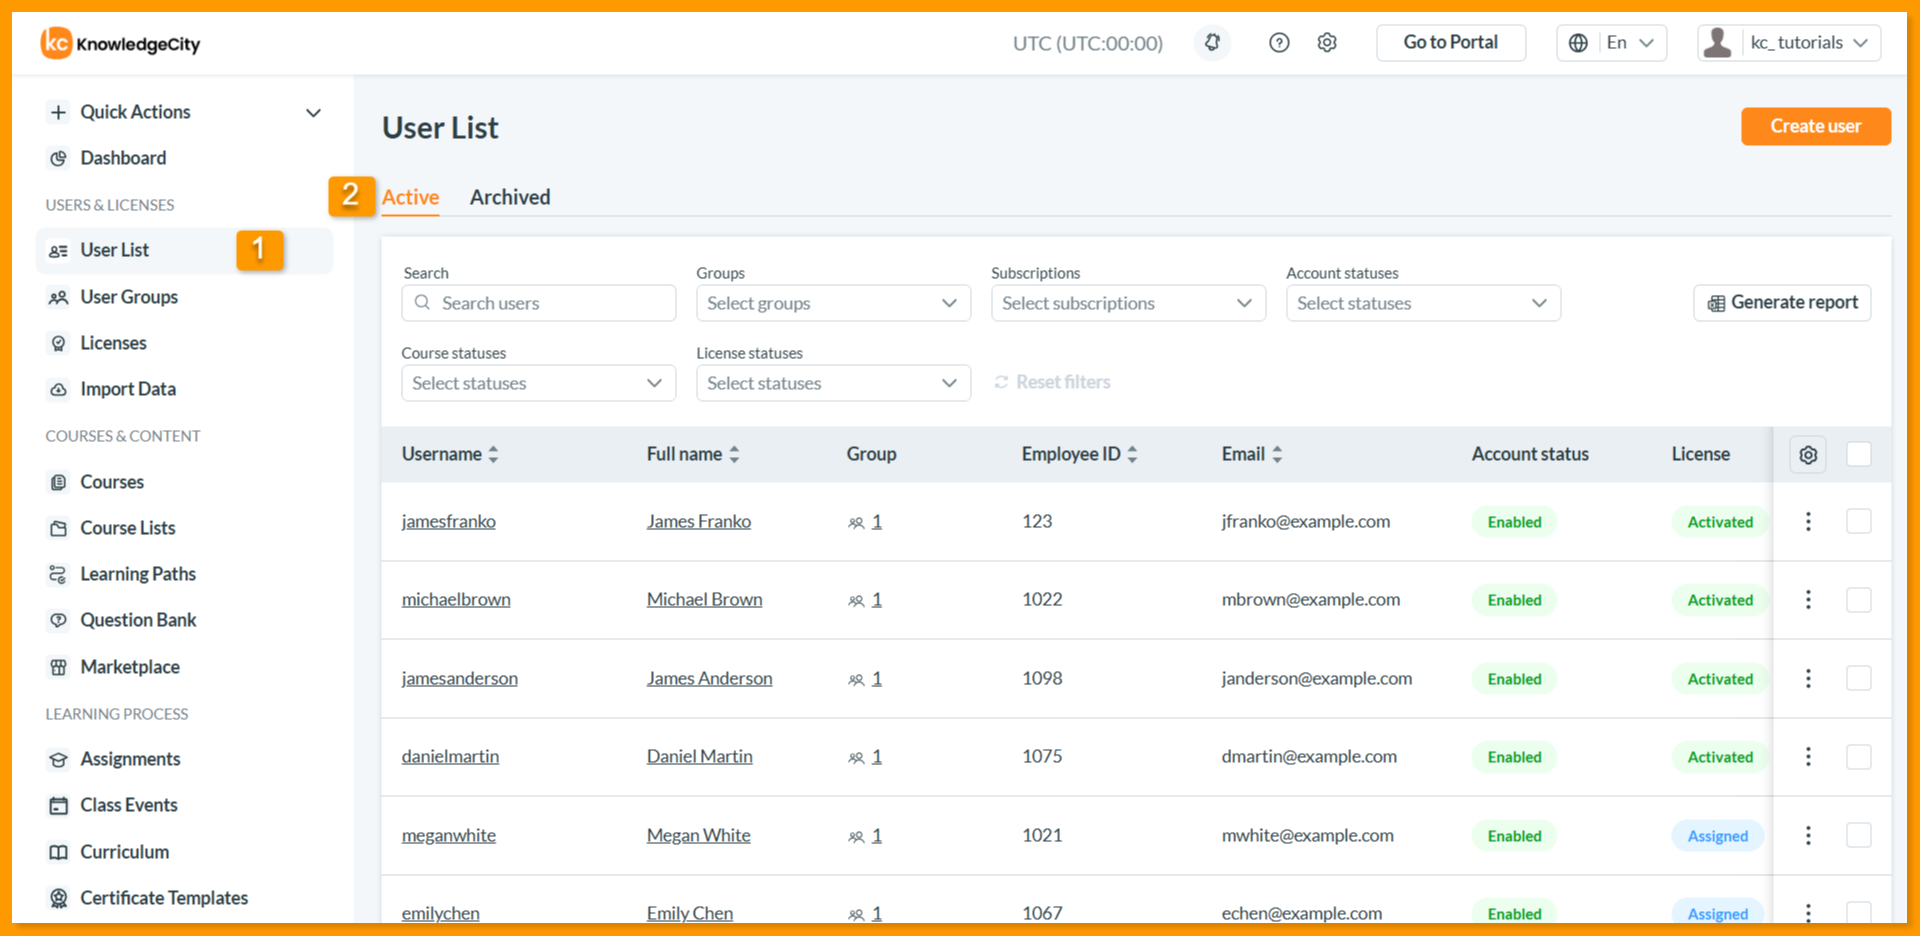1920x936 pixels.
Task: Check the box for jamesfranko row
Action: 1859,521
